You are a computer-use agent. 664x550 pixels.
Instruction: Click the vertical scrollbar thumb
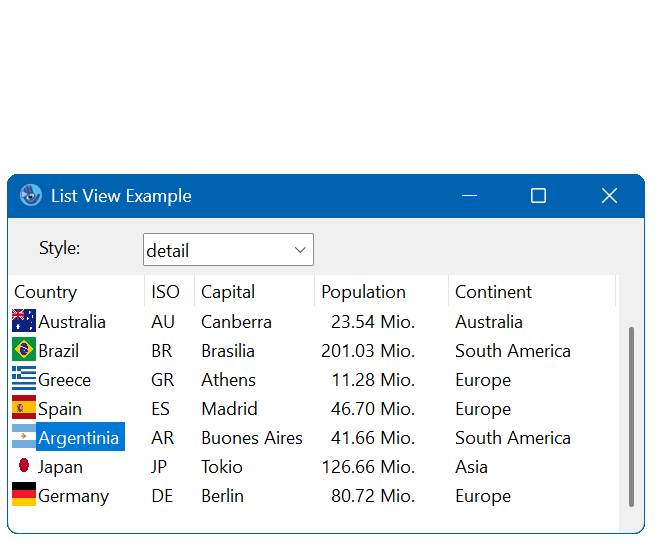click(x=631, y=417)
